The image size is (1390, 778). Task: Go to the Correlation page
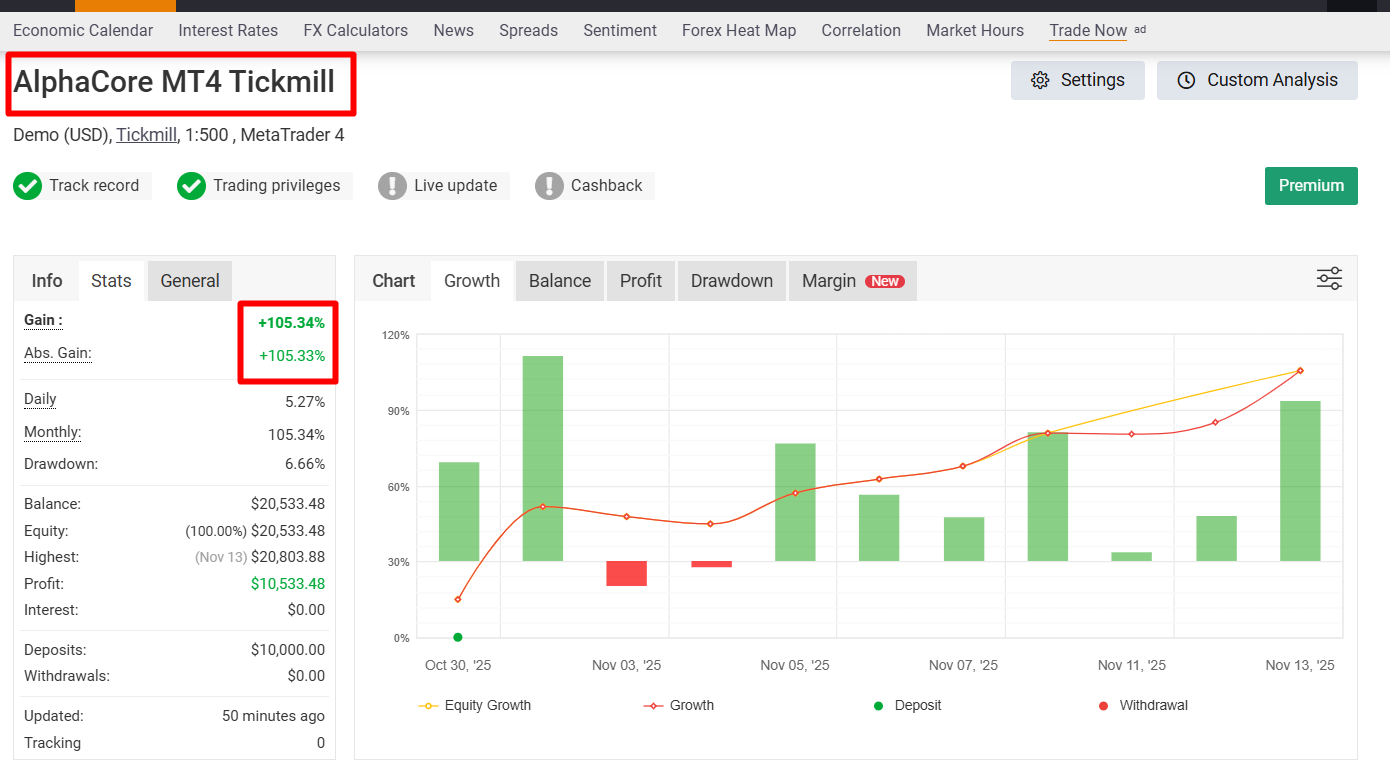coord(861,31)
